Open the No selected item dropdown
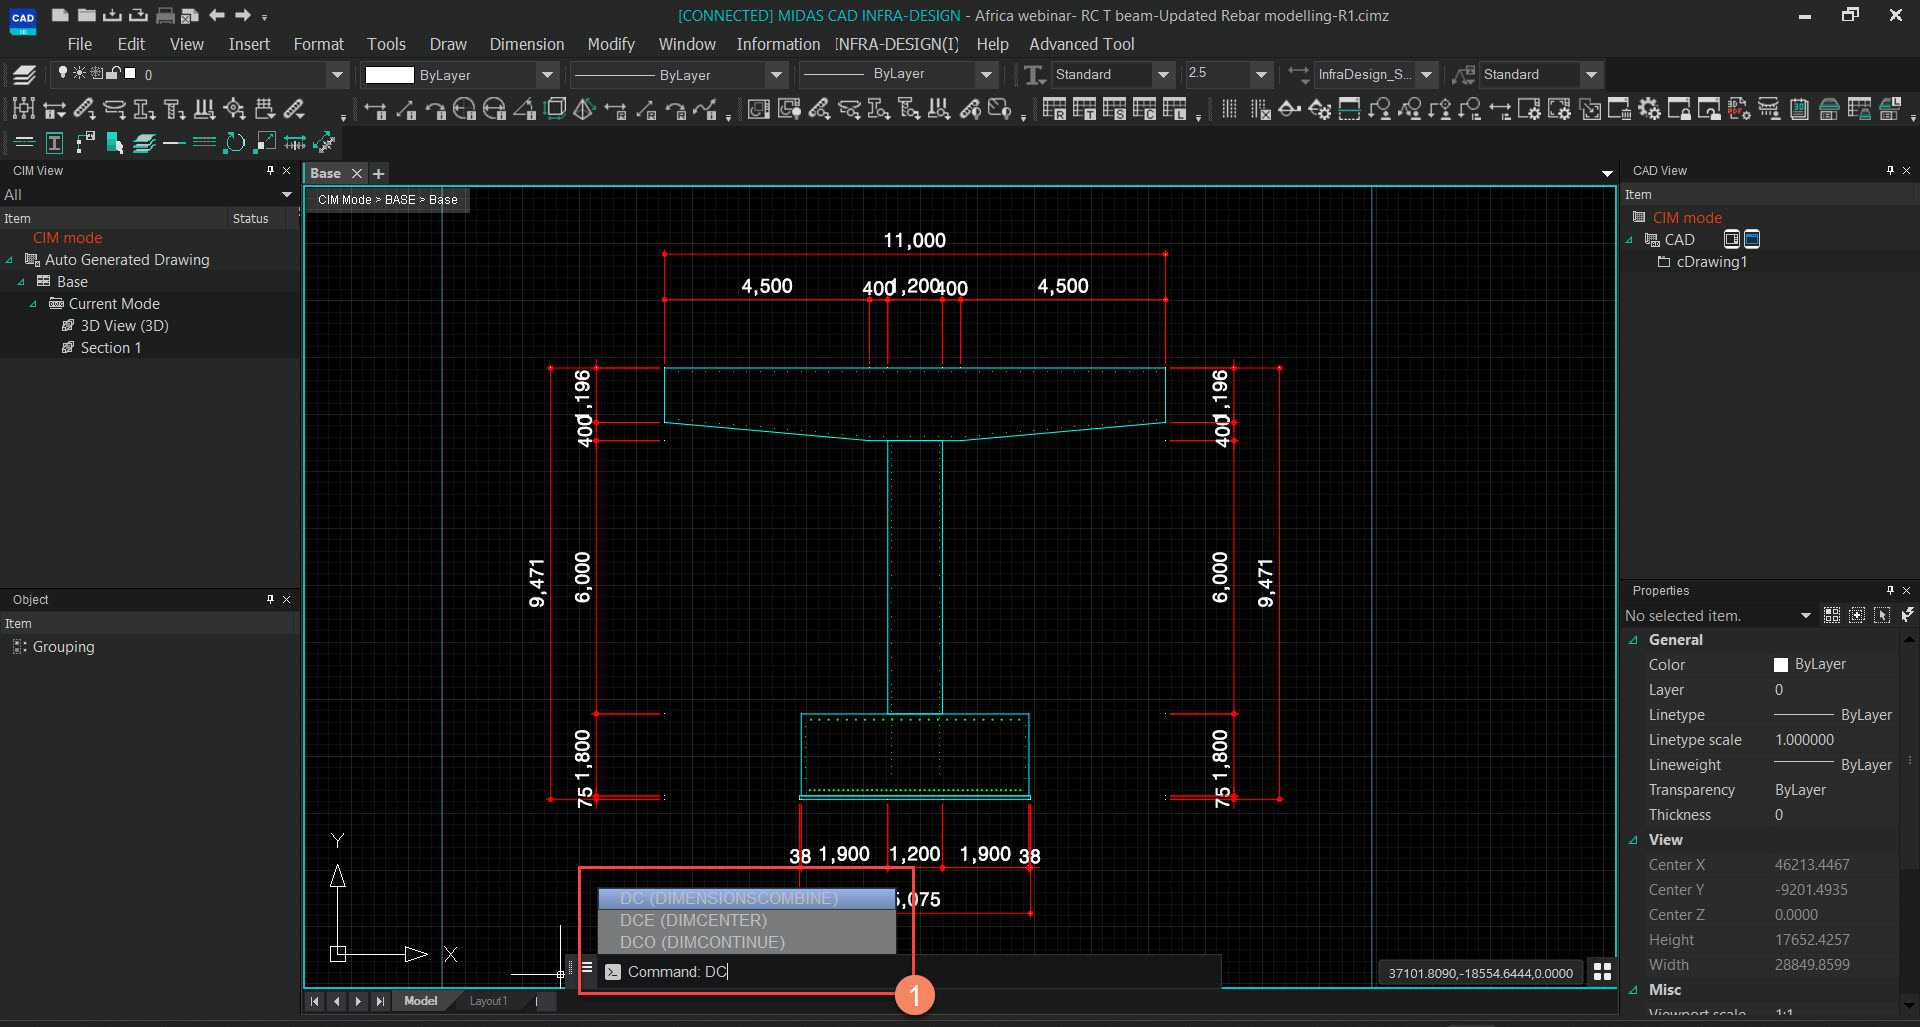Screen dimensions: 1920x1027 [1806, 616]
